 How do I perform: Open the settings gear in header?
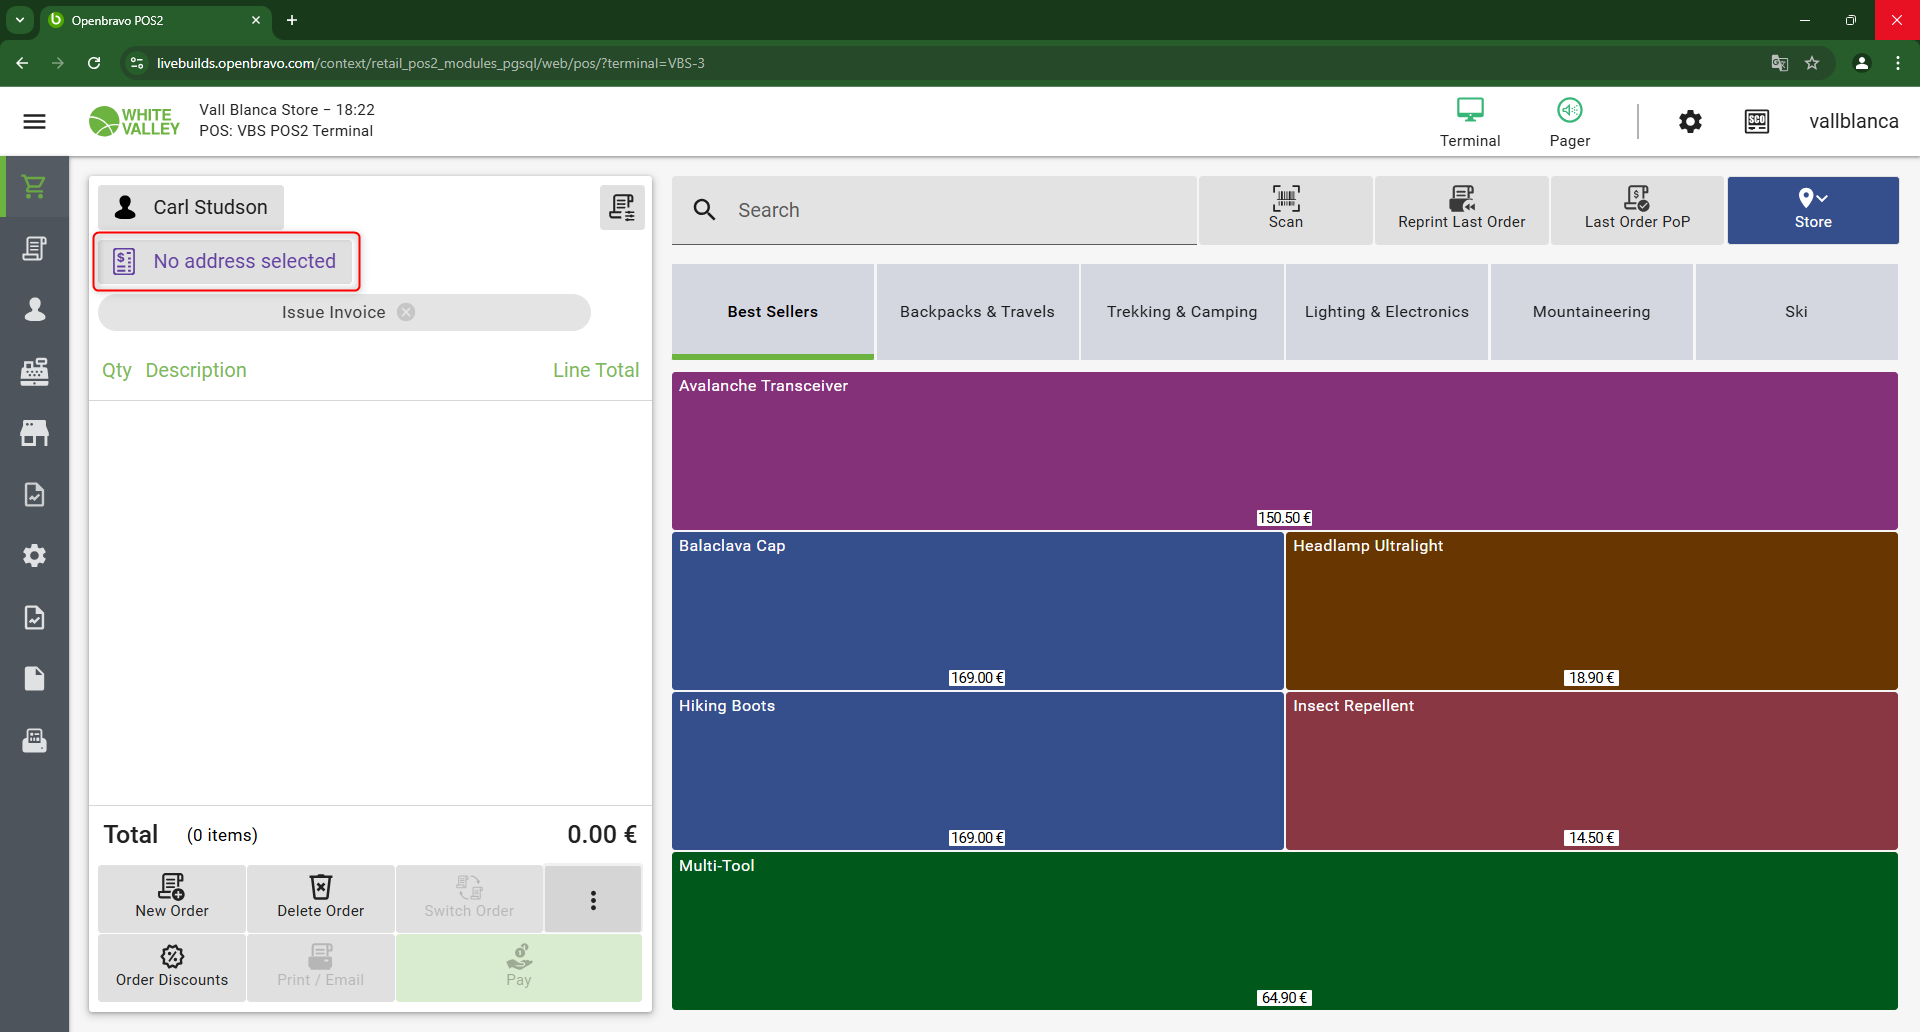1690,122
